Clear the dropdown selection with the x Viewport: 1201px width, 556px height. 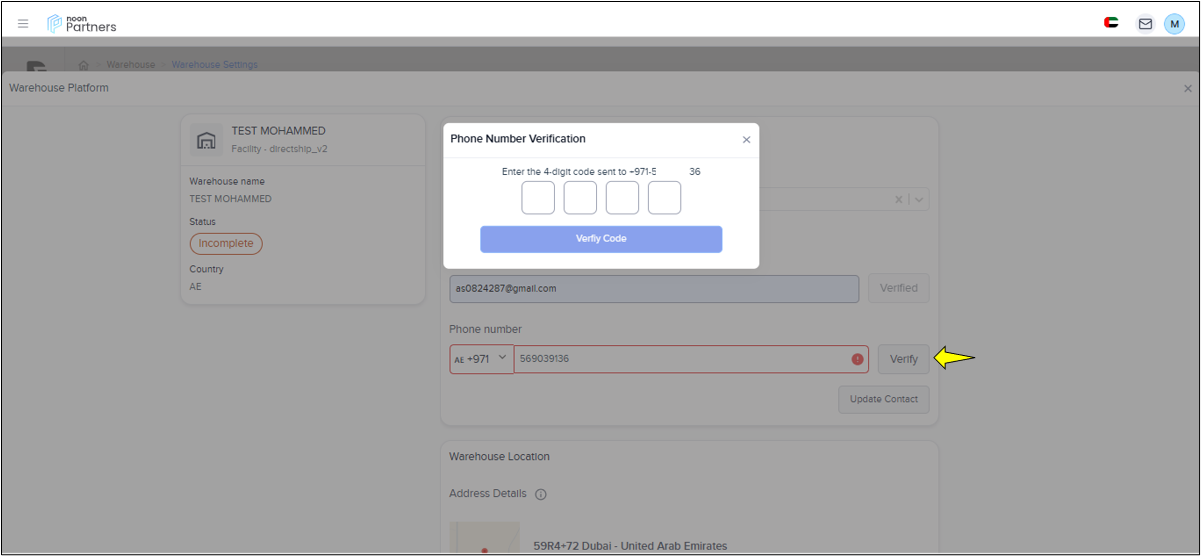pyautogui.click(x=898, y=199)
